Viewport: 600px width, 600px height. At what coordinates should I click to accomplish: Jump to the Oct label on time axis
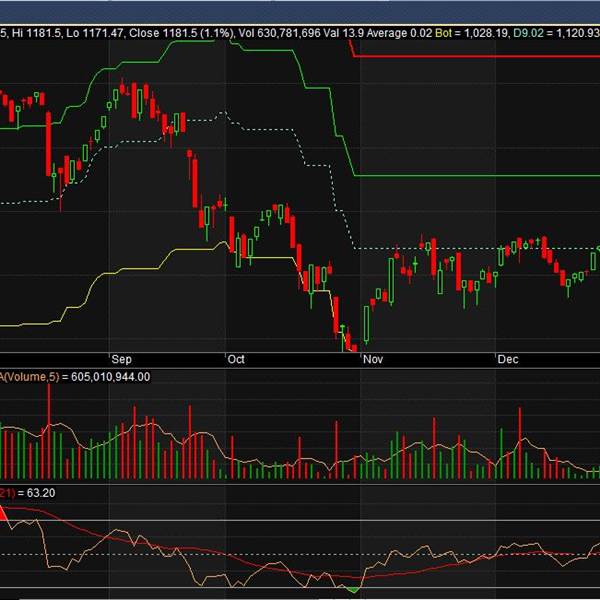click(236, 359)
